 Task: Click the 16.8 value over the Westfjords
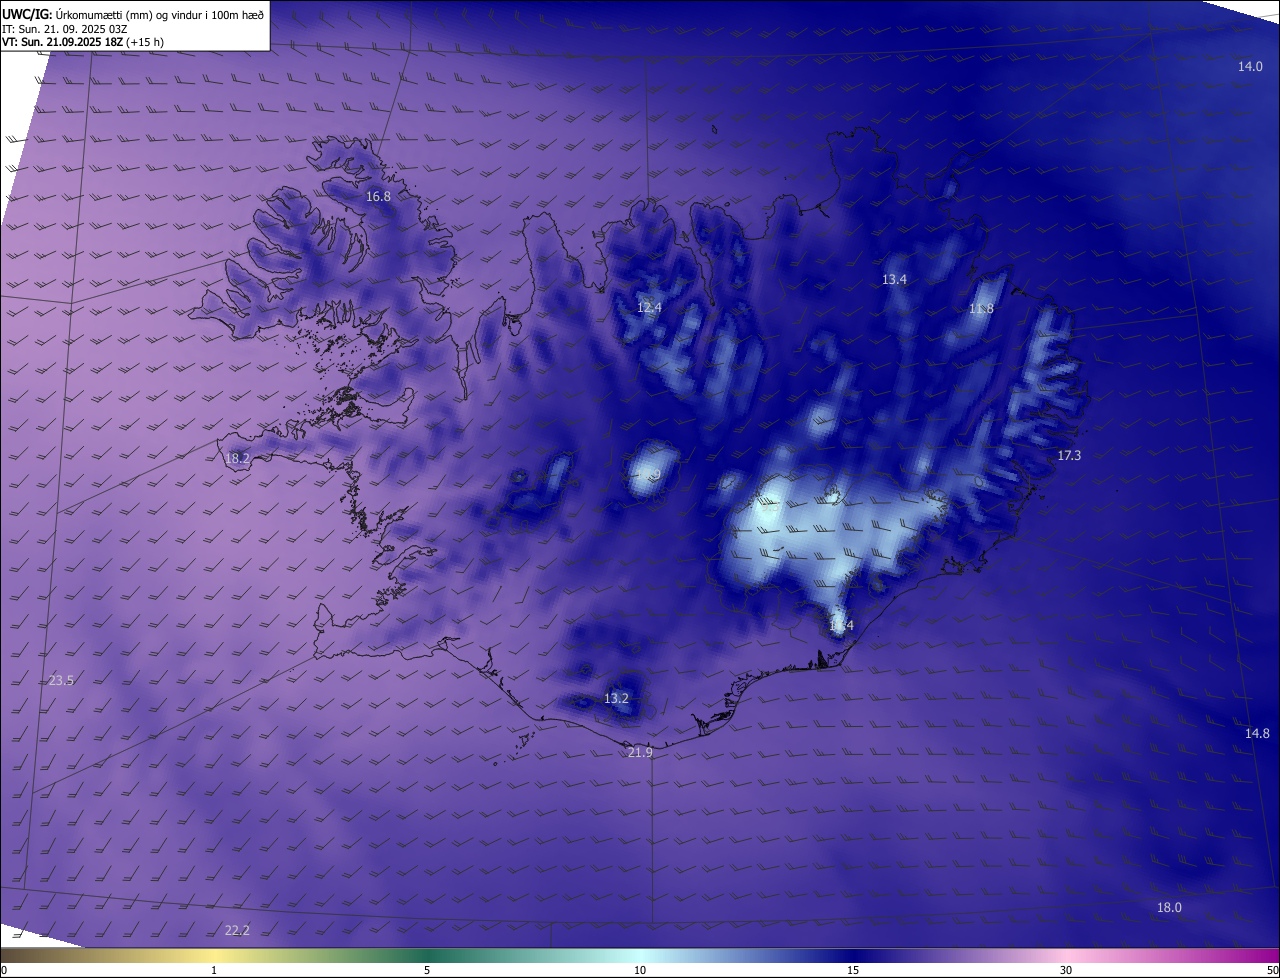click(378, 196)
